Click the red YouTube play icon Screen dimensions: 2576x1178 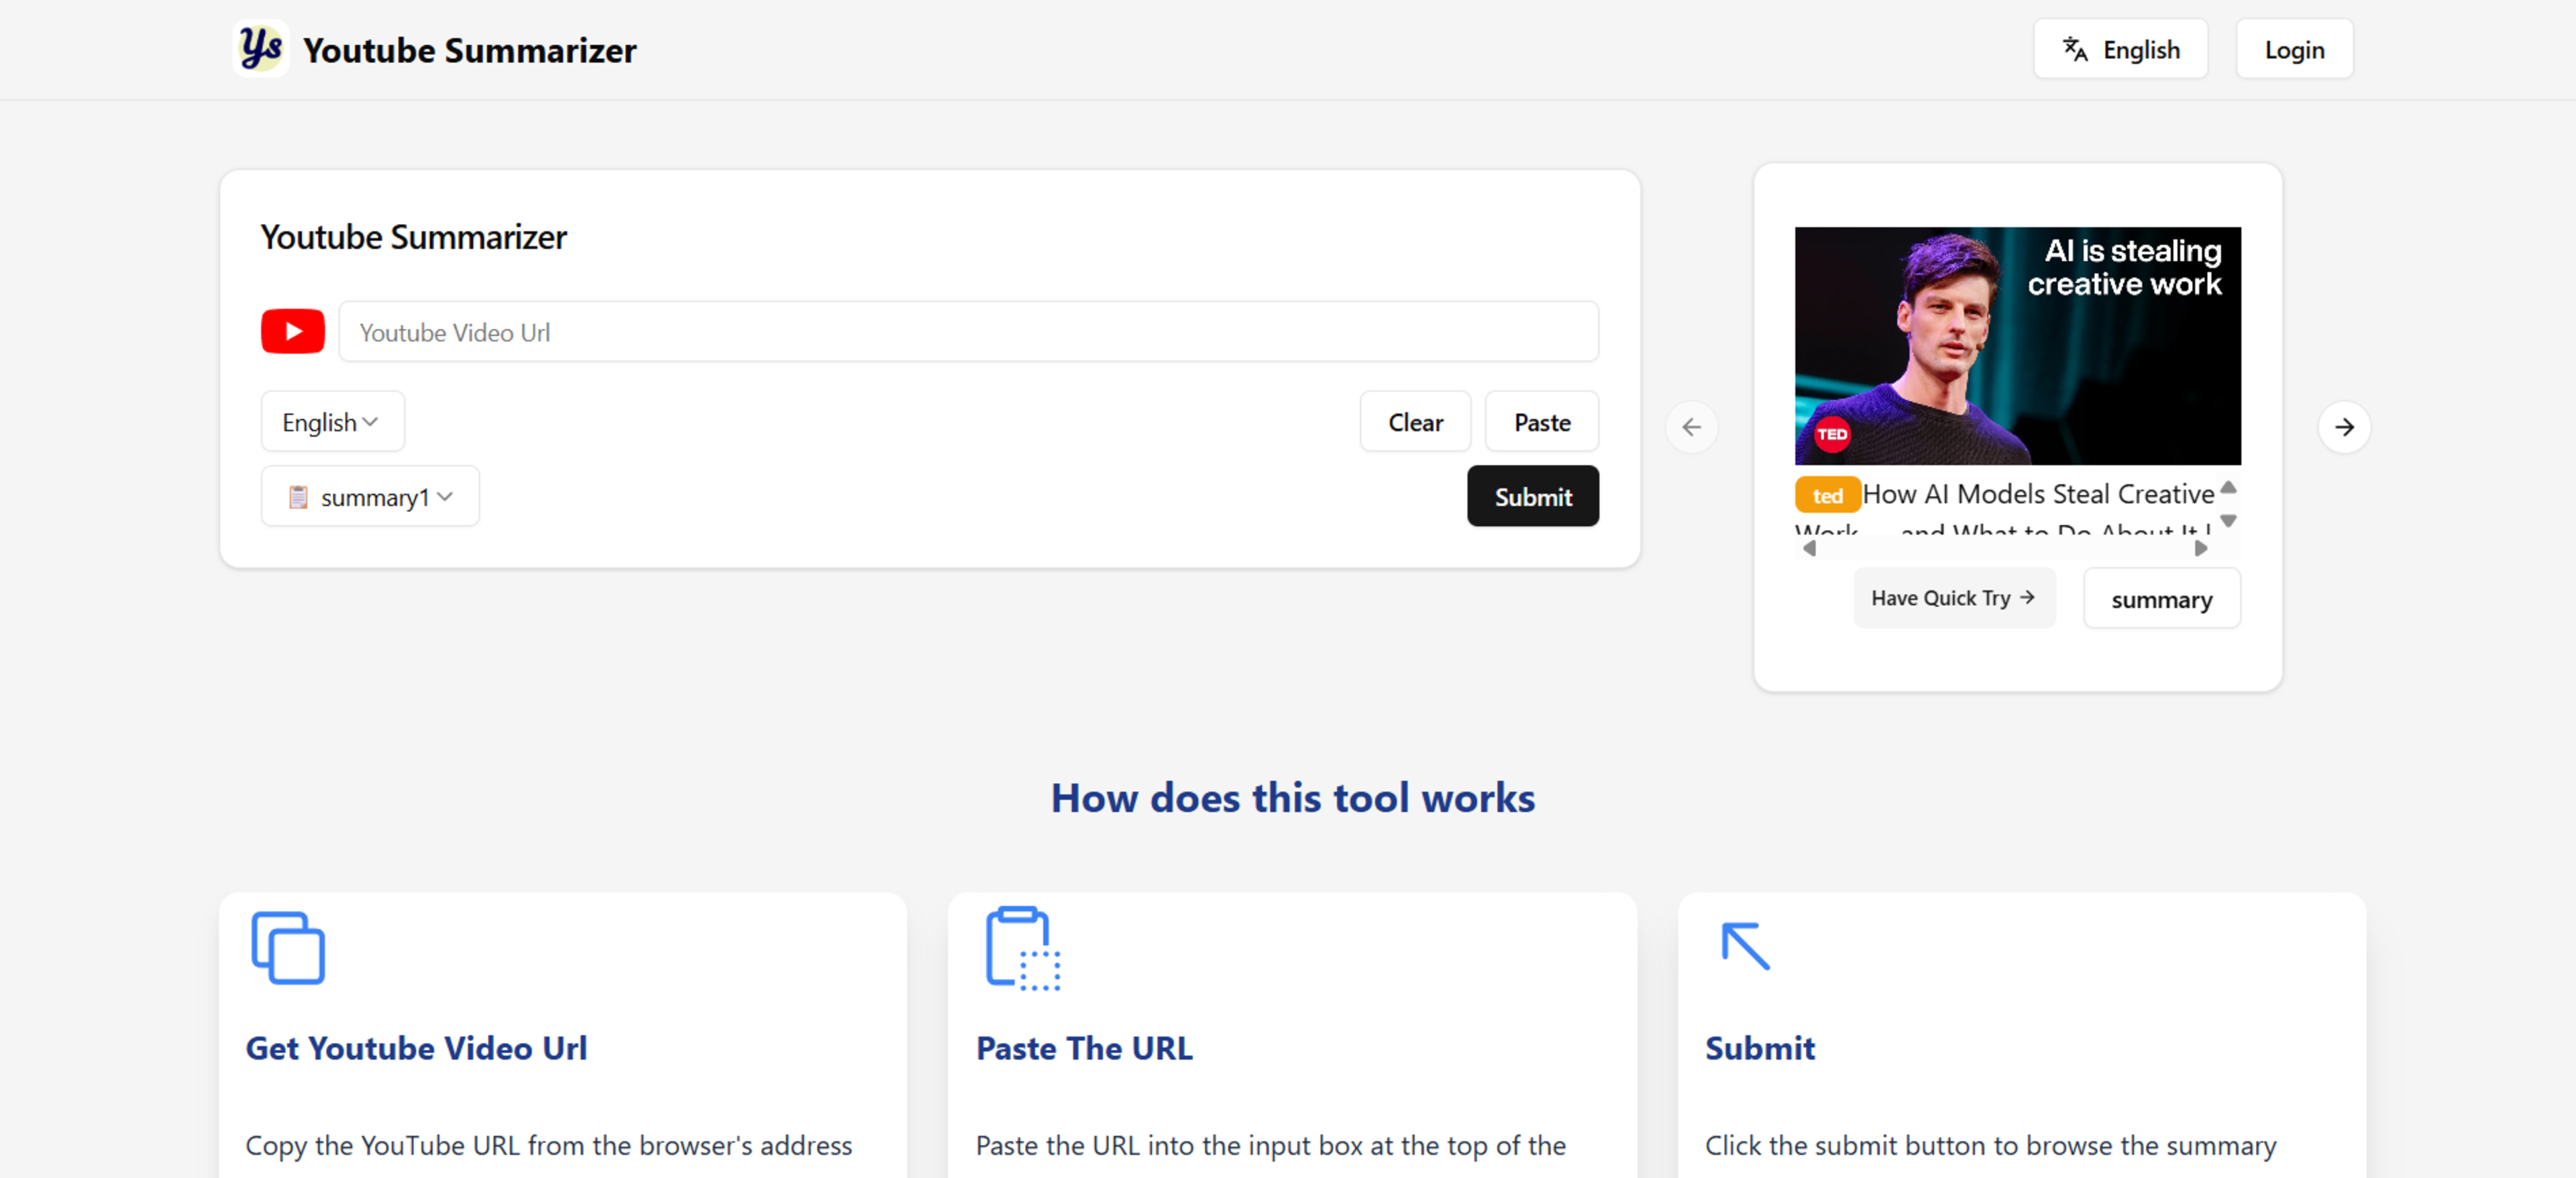point(292,331)
